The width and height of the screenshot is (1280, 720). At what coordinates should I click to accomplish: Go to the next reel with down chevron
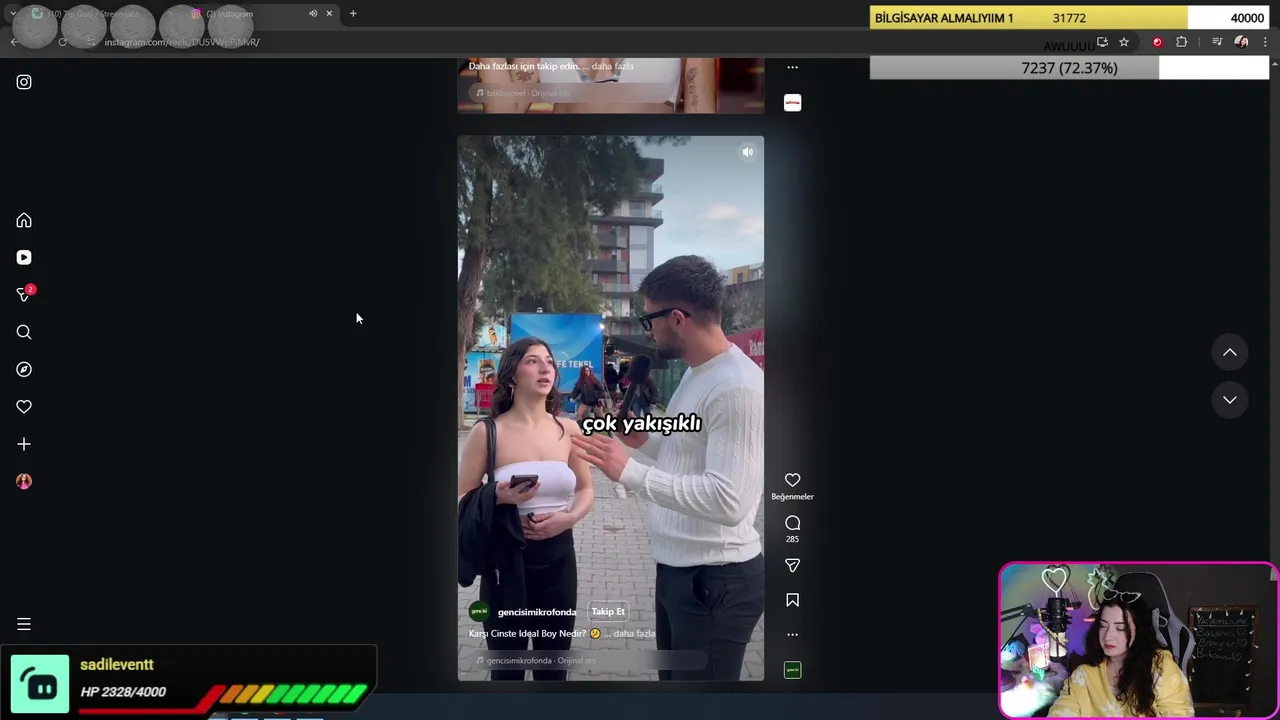(1230, 399)
